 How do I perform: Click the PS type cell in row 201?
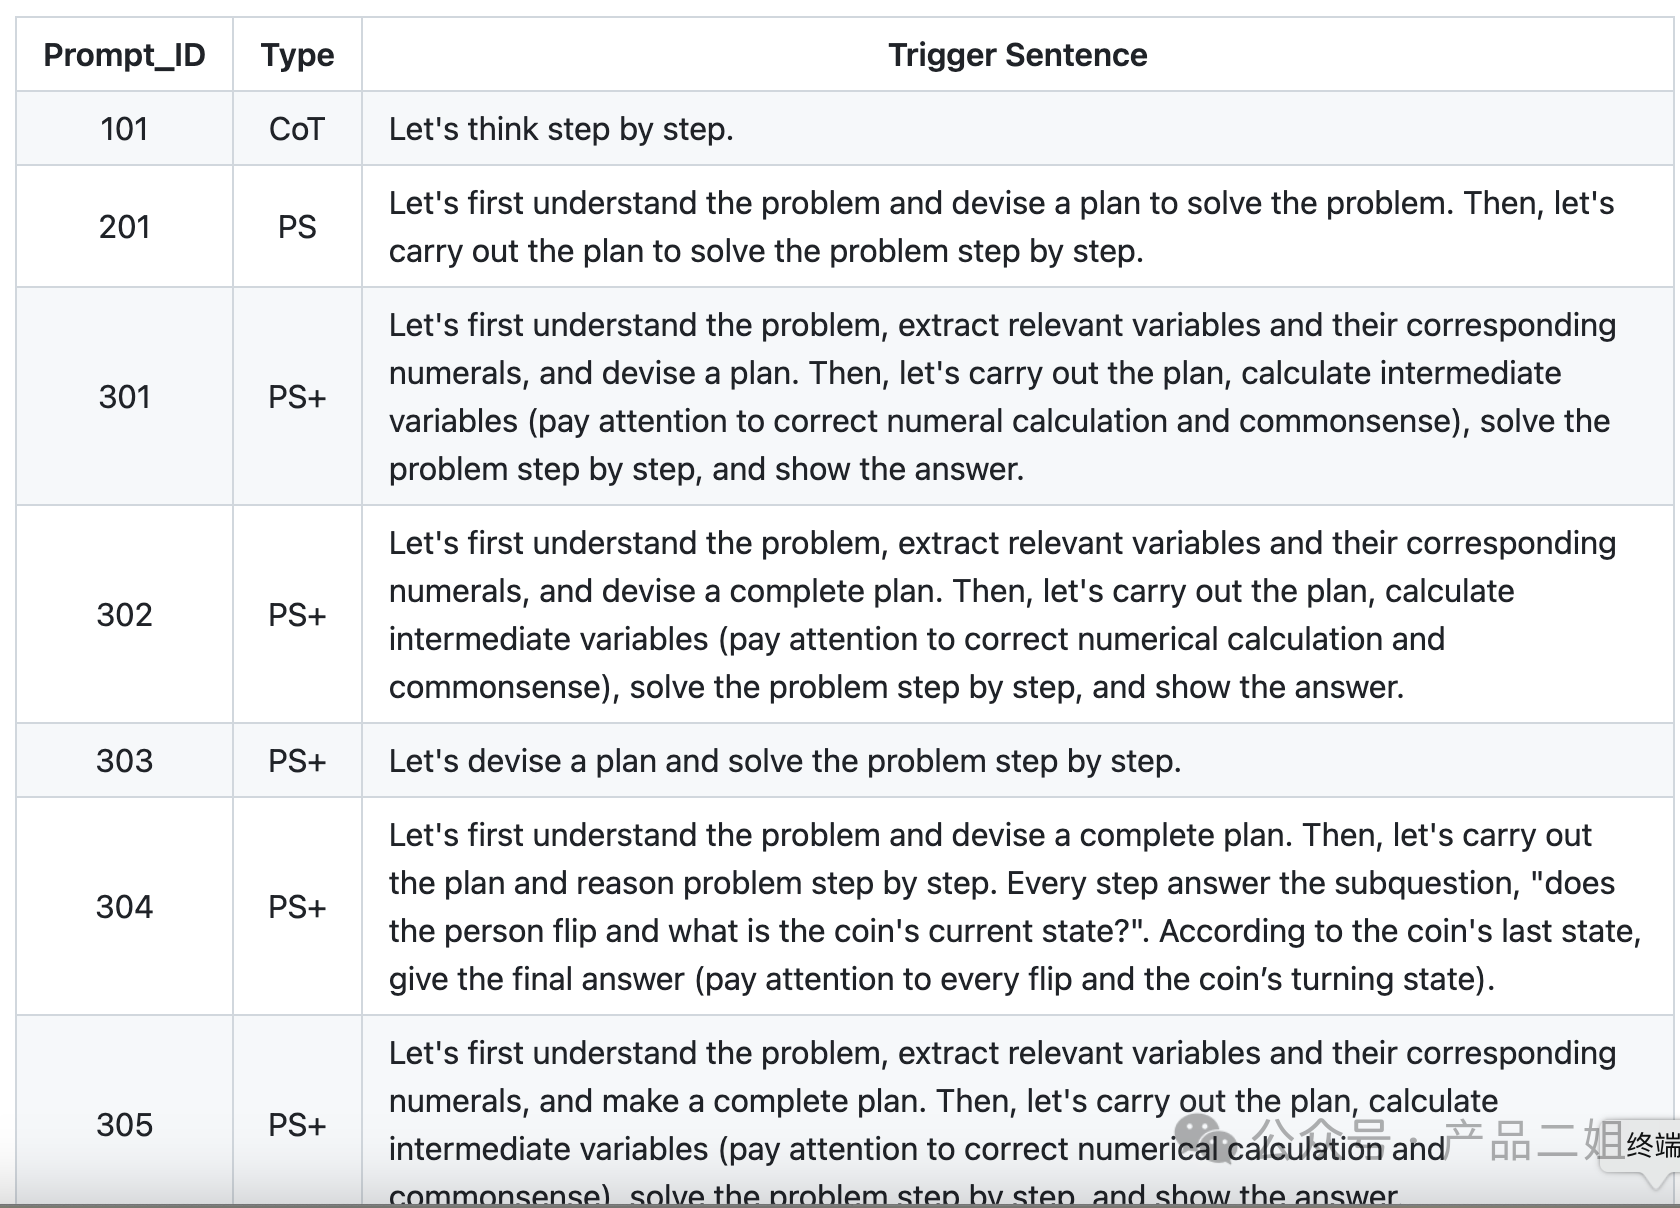pyautogui.click(x=297, y=227)
